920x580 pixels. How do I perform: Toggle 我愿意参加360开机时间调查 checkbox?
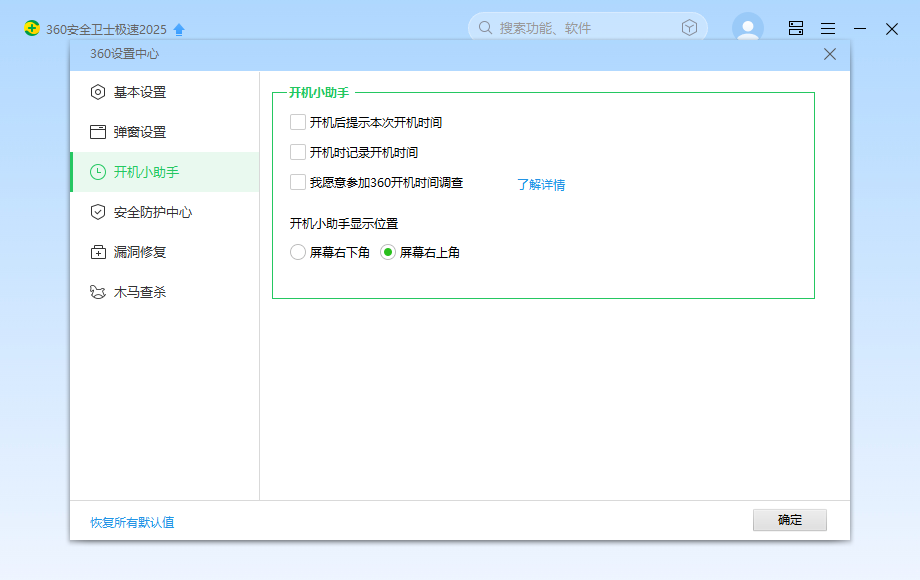point(298,182)
